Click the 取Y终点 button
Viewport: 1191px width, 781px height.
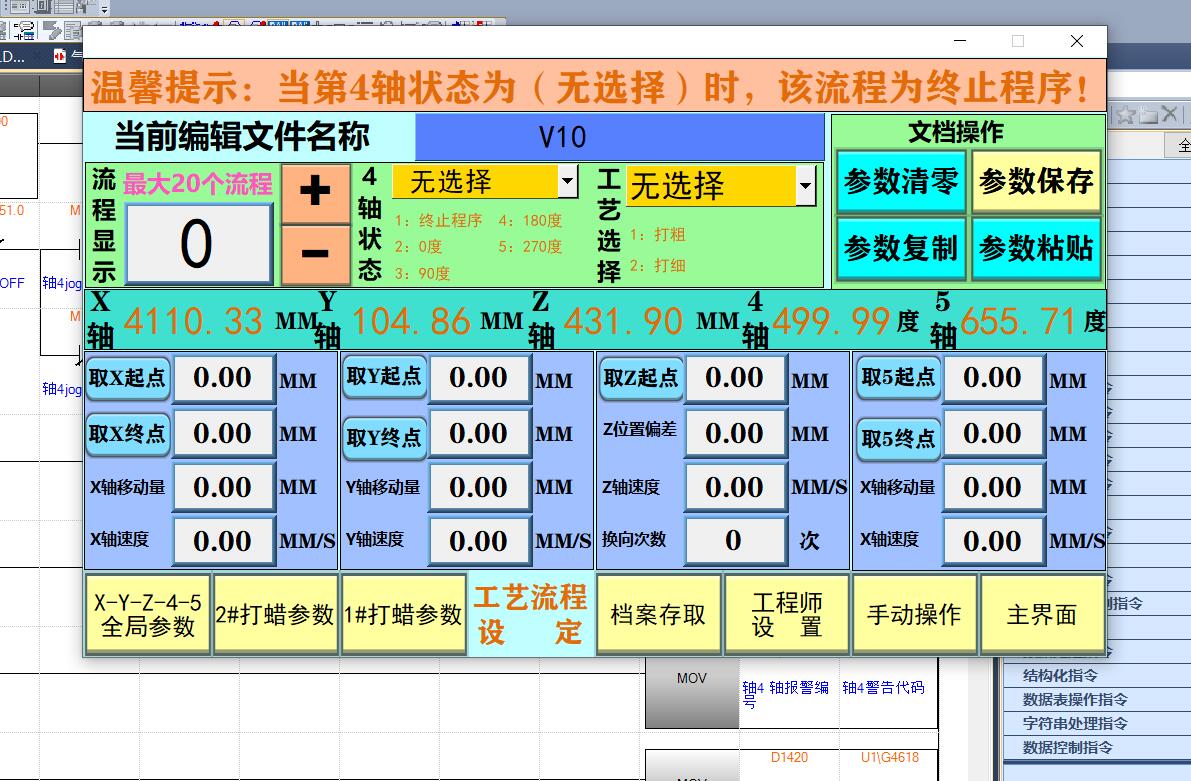tap(384, 438)
